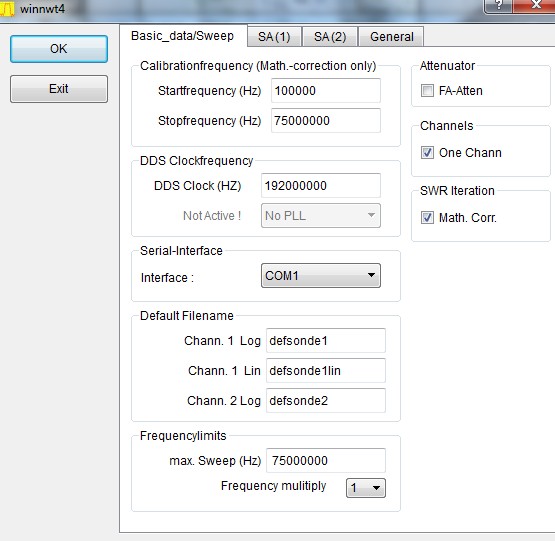The height and width of the screenshot is (541, 555).
Task: Click the Channels group title
Action: pyautogui.click(x=447, y=126)
